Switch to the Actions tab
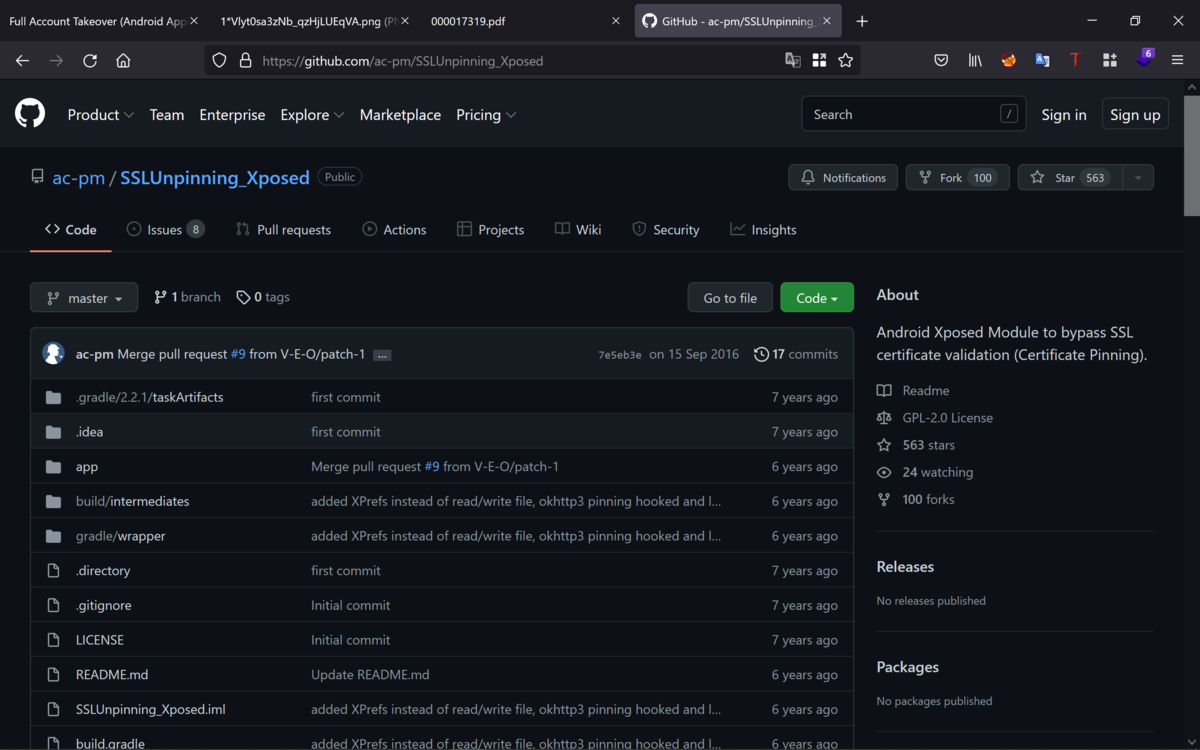Screen dimensions: 1200x750 394,230
